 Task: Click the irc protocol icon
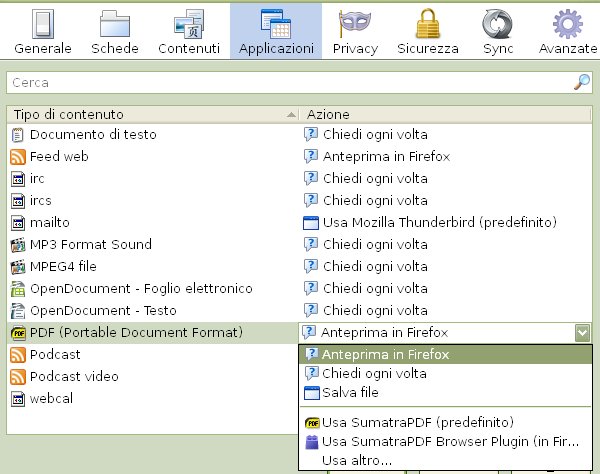18,179
